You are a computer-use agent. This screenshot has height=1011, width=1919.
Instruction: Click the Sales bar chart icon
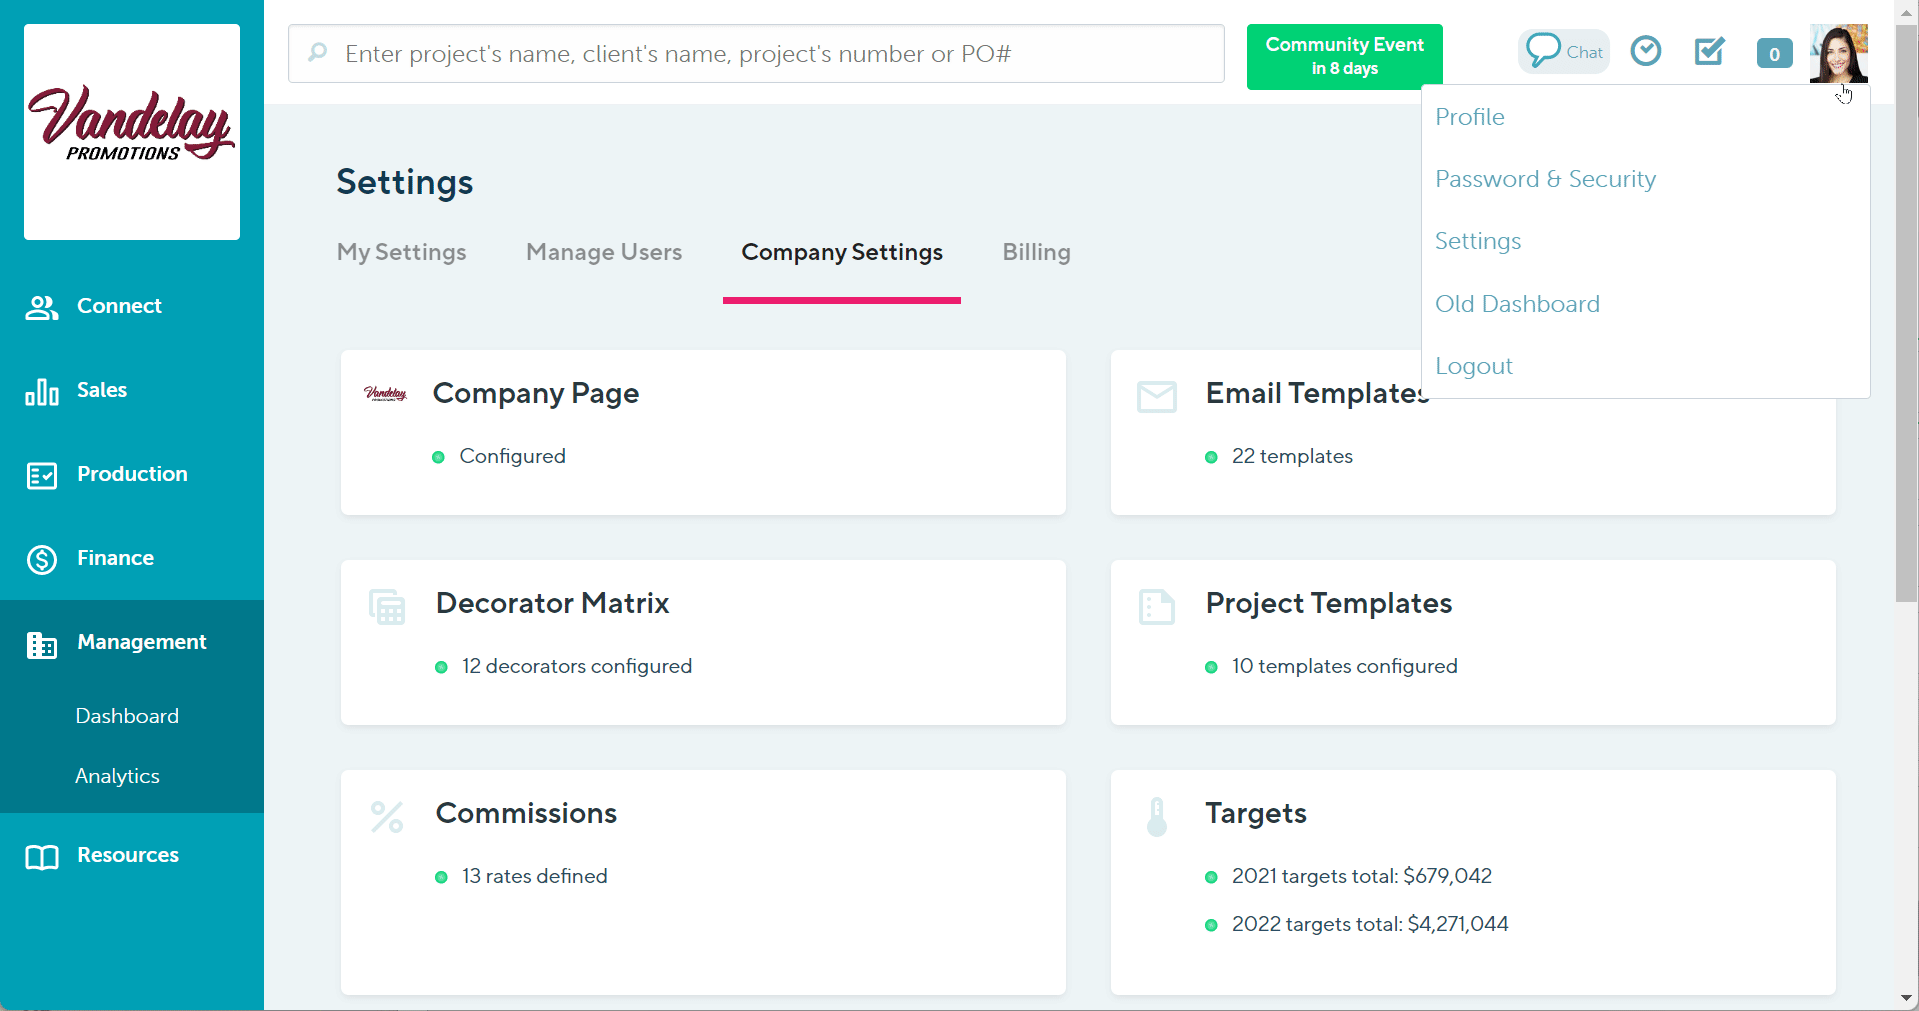[x=42, y=391]
